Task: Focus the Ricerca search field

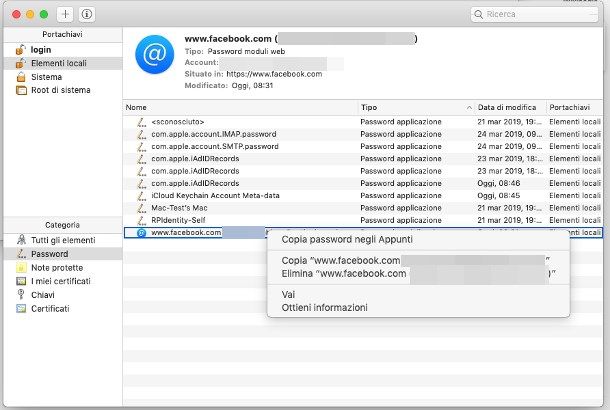Action: 534,14
